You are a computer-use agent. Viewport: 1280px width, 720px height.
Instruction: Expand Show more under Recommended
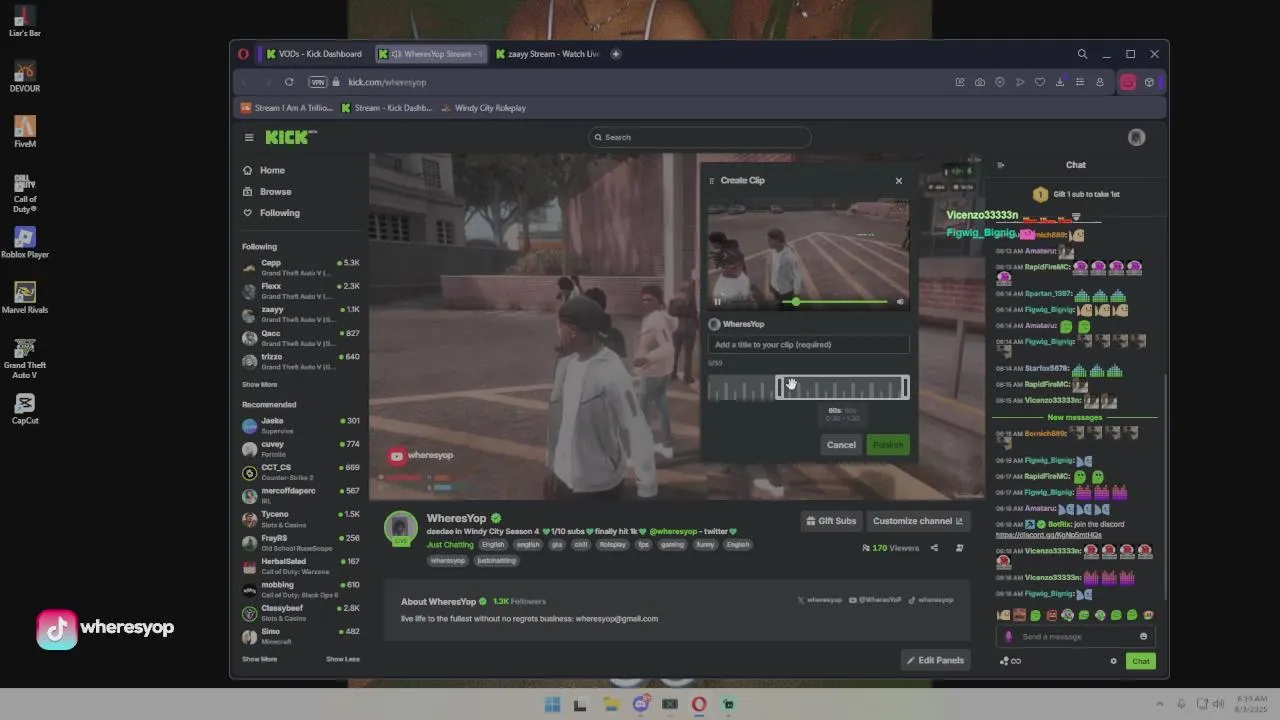pyautogui.click(x=259, y=659)
